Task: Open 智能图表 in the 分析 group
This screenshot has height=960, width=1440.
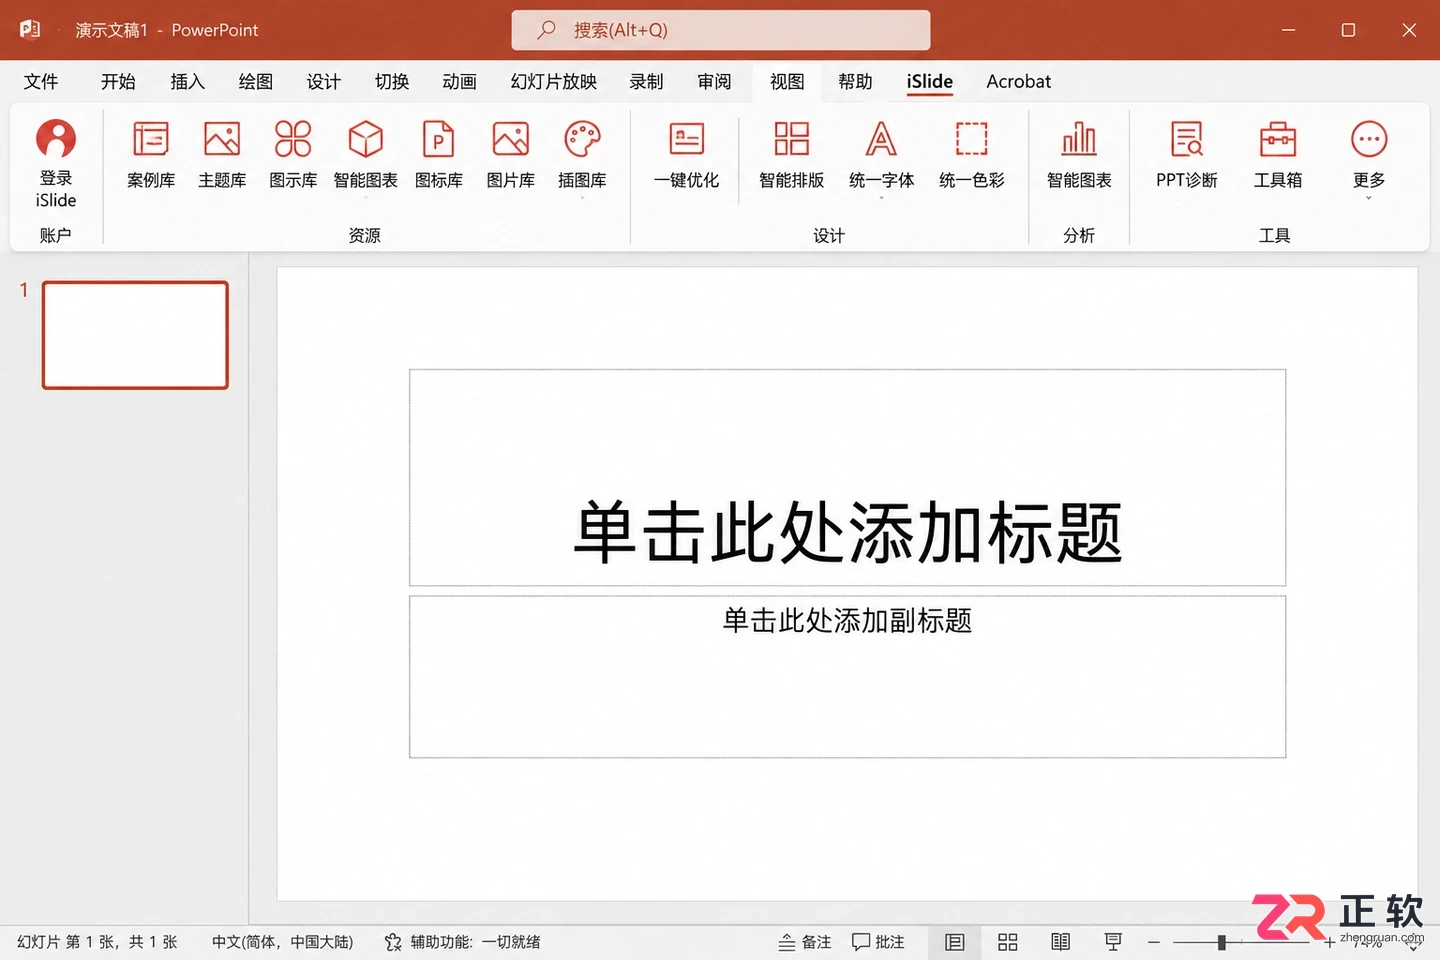Action: [x=1079, y=155]
